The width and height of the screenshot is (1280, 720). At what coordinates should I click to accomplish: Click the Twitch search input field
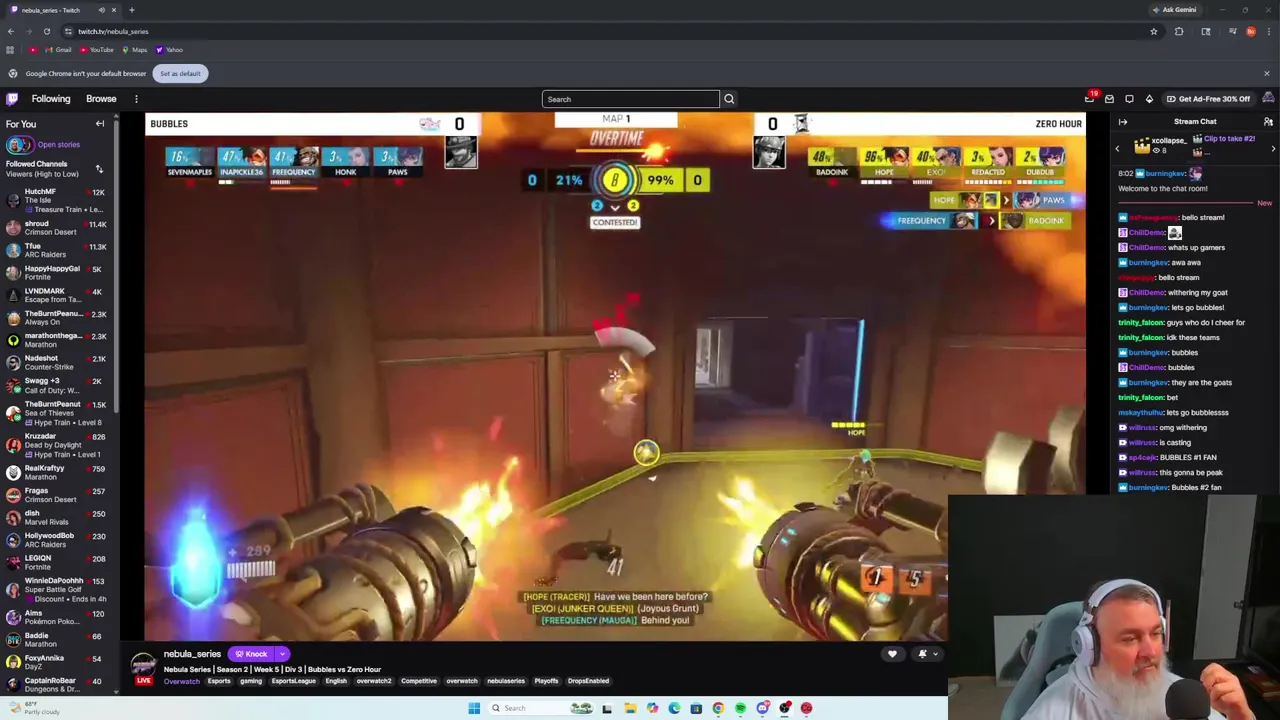[630, 99]
